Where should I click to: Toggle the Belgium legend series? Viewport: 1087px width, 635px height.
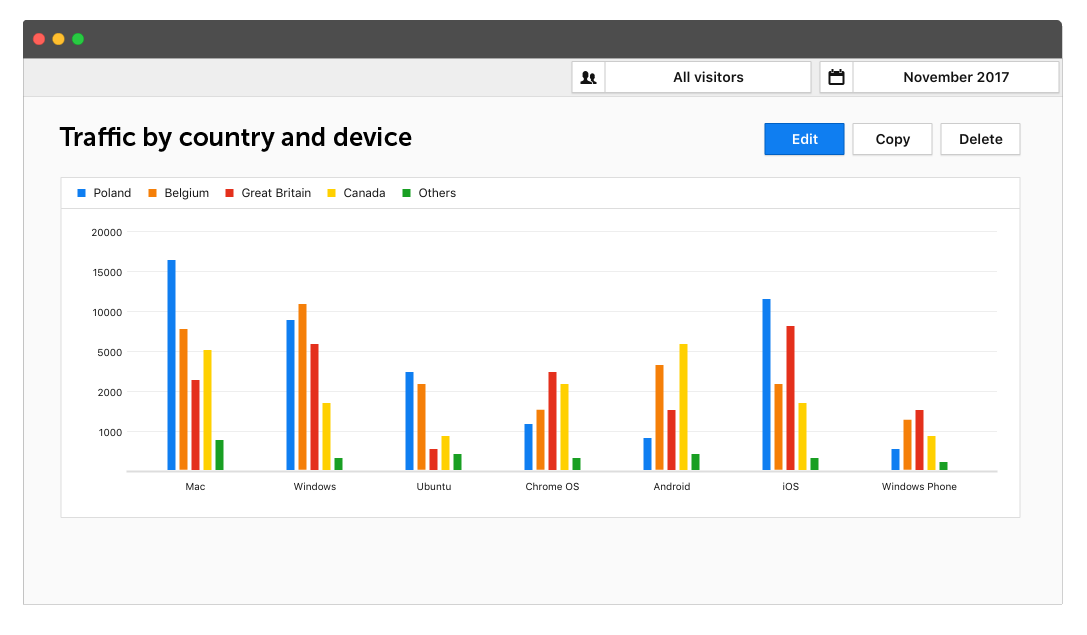(x=178, y=193)
